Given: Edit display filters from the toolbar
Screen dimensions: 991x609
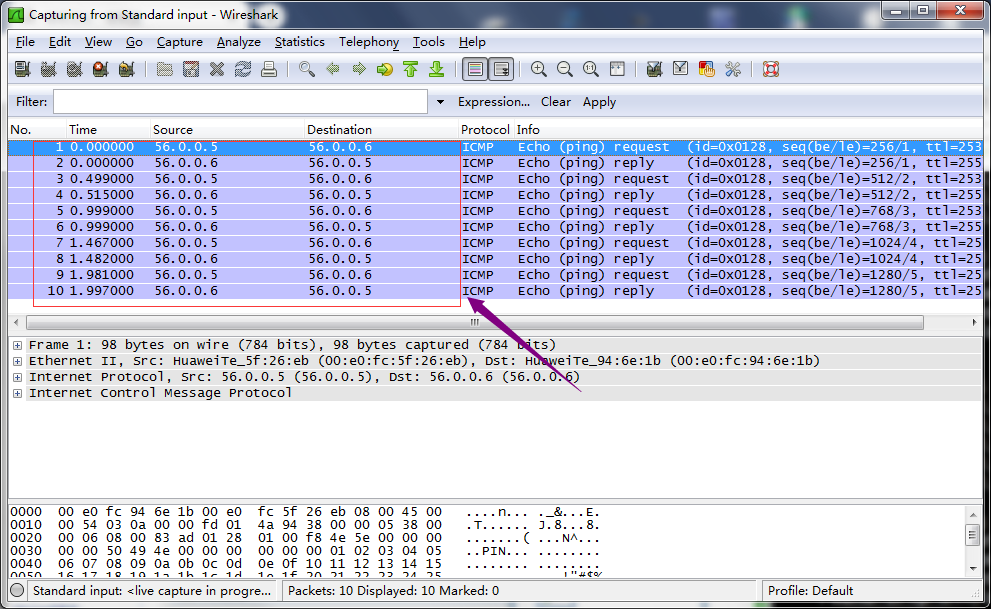Looking at the screenshot, I should 681,69.
